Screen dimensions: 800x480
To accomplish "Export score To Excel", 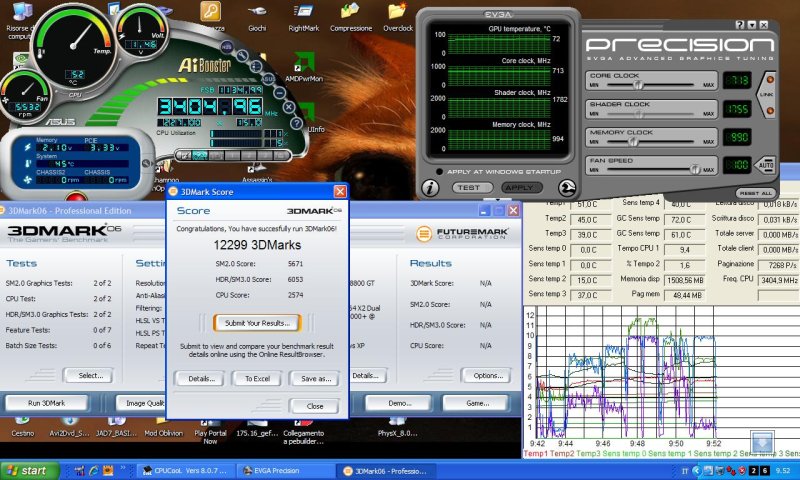I will coord(257,378).
